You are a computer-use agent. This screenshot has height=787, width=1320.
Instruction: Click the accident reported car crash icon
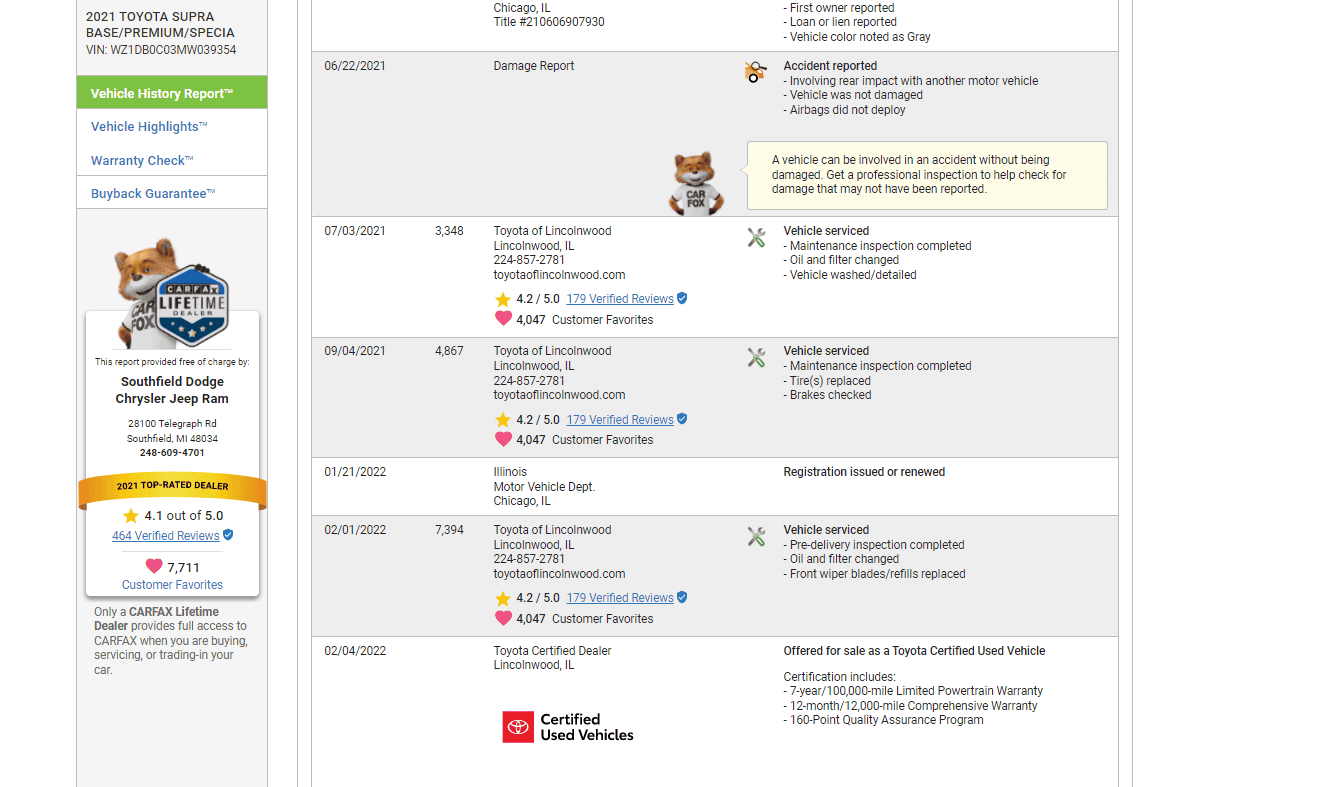[756, 72]
